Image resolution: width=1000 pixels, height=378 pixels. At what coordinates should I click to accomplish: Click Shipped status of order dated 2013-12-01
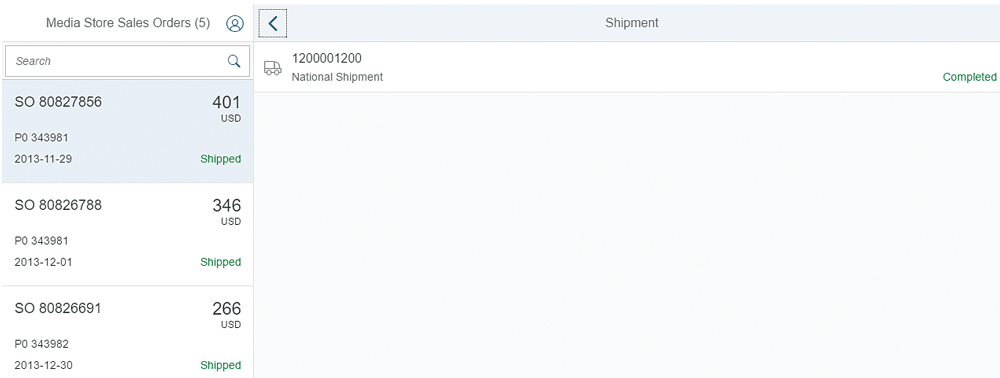click(x=221, y=262)
